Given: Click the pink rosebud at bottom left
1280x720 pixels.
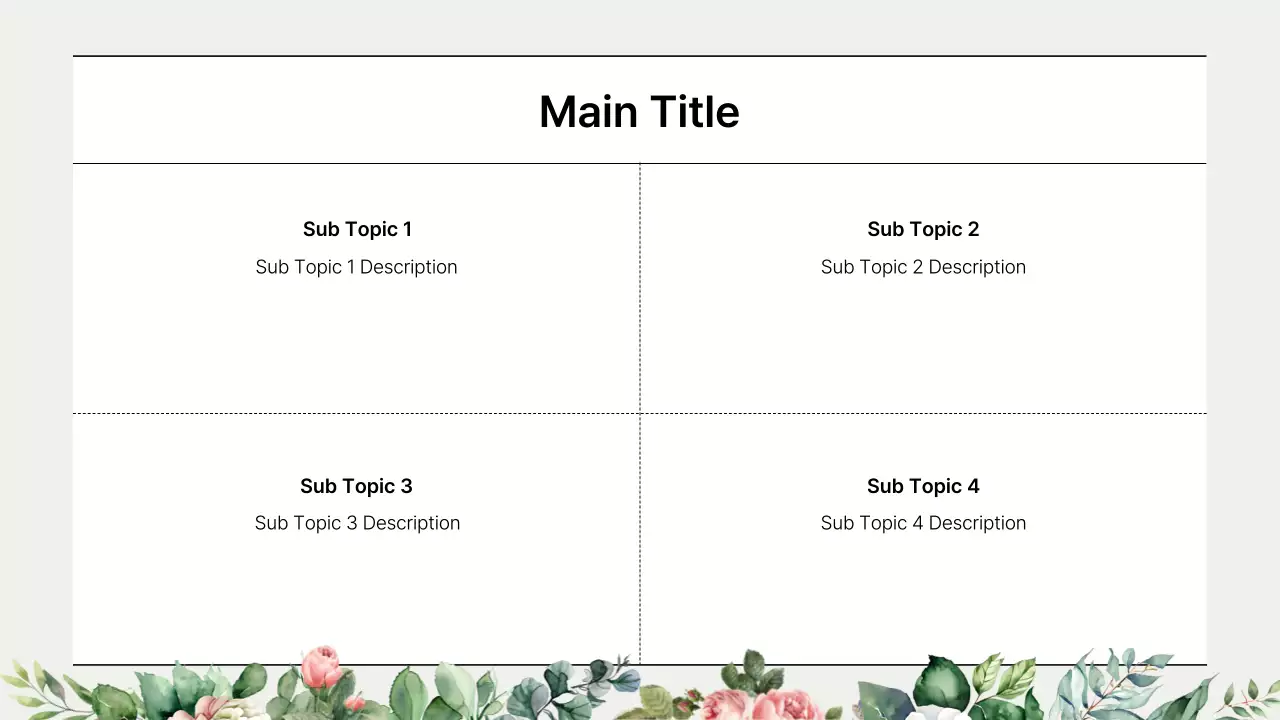Looking at the screenshot, I should [321, 667].
